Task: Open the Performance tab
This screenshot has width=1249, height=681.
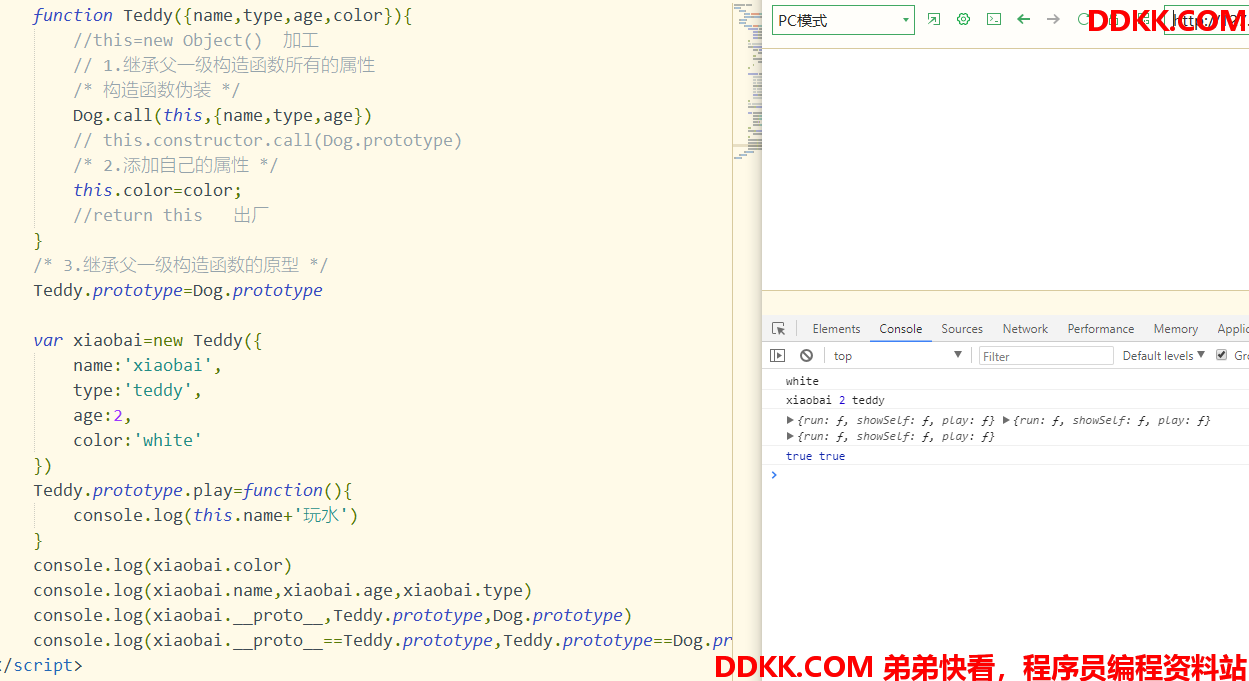Action: click(x=1100, y=329)
